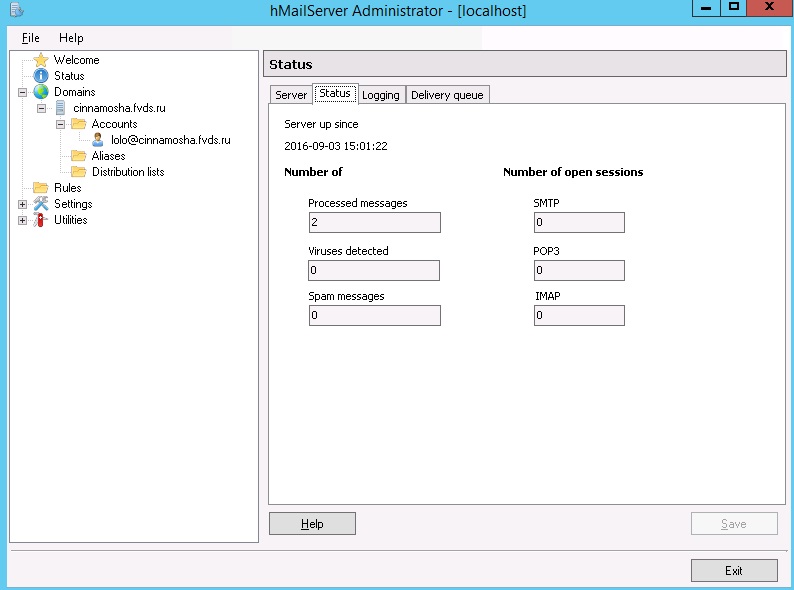The width and height of the screenshot is (794, 590).
Task: Click the SMTP open sessions field
Action: click(x=579, y=222)
